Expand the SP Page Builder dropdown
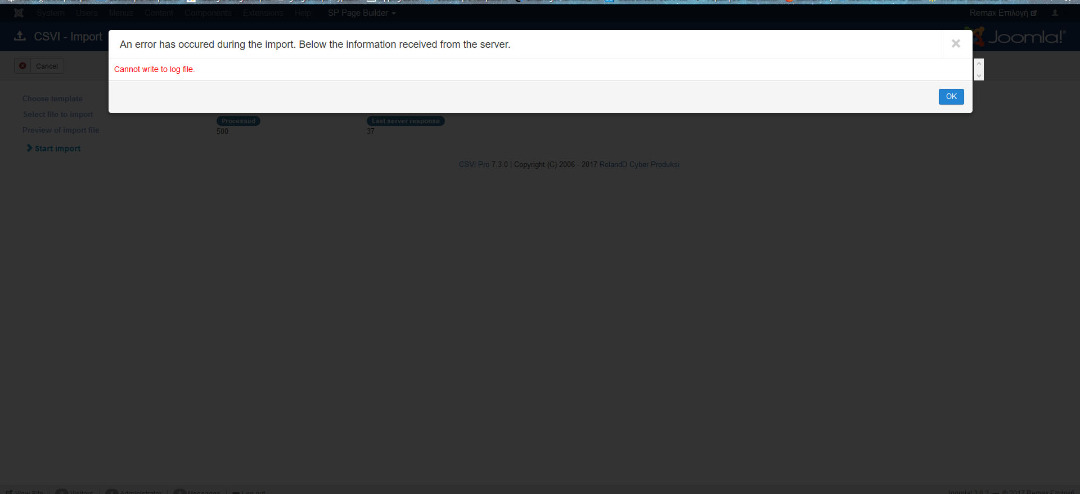Viewport: 1080px width, 494px height. tap(361, 13)
